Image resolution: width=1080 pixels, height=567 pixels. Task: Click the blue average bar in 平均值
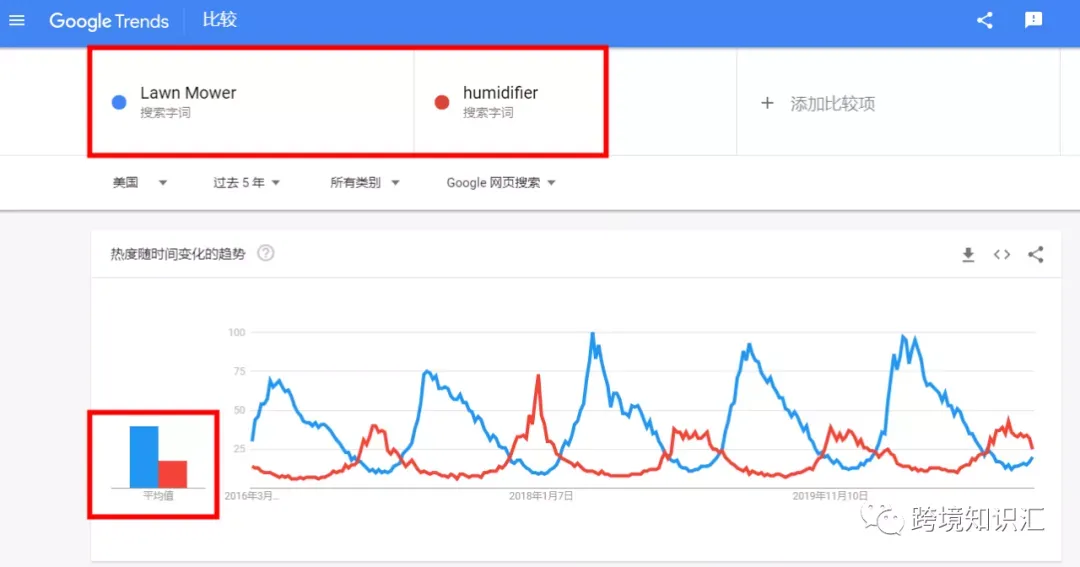tap(144, 457)
